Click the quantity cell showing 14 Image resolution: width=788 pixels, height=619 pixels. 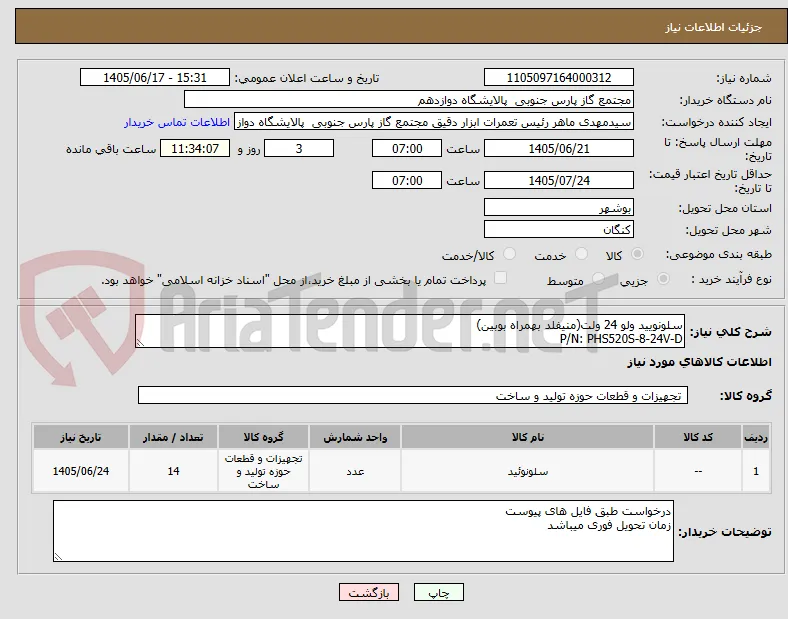pos(173,471)
